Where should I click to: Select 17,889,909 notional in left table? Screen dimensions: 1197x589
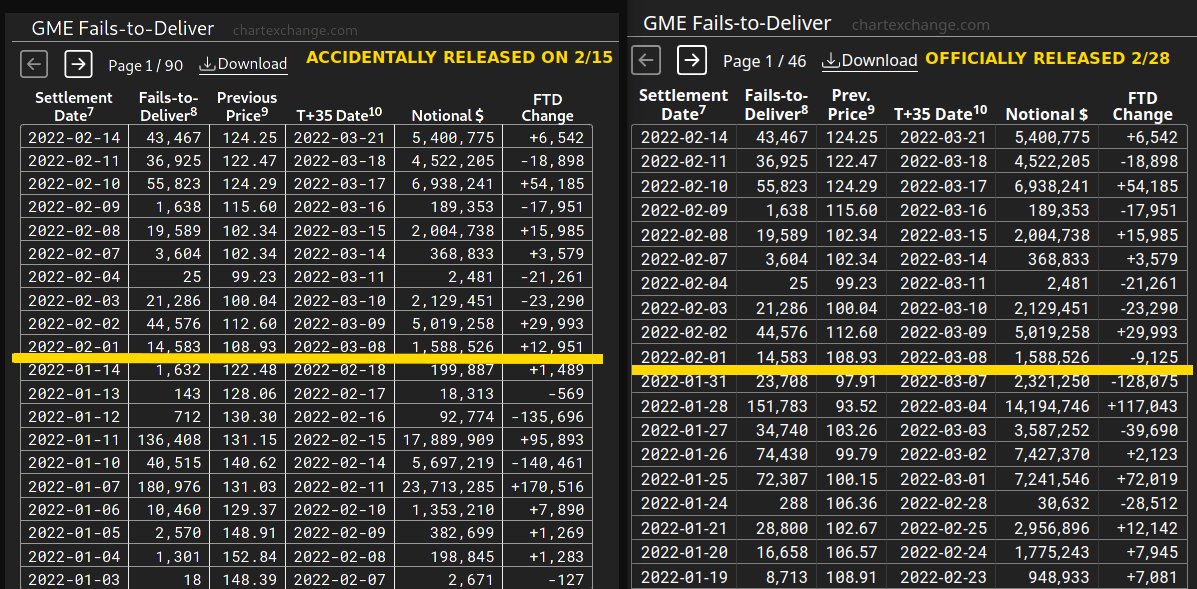coord(446,439)
